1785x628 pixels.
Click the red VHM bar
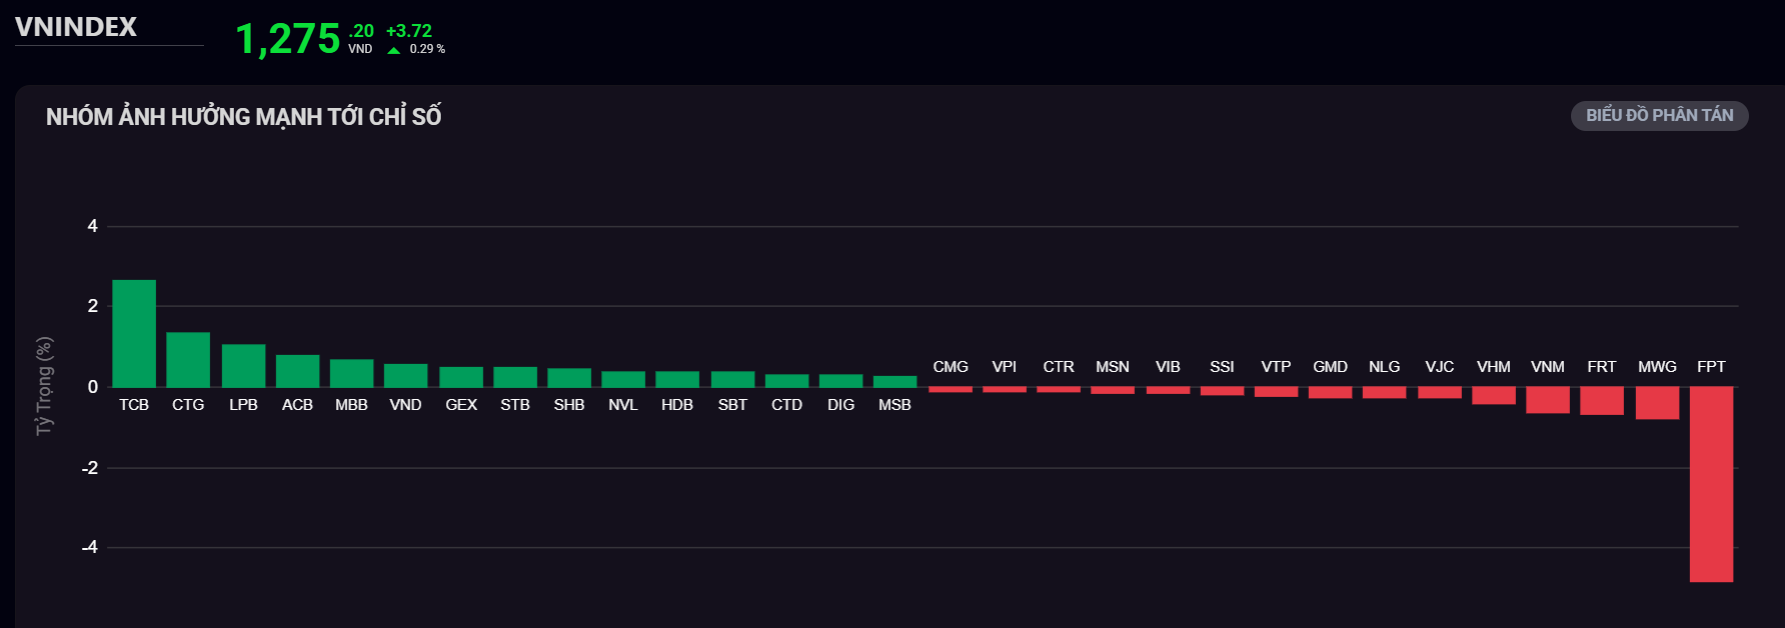point(1494,396)
